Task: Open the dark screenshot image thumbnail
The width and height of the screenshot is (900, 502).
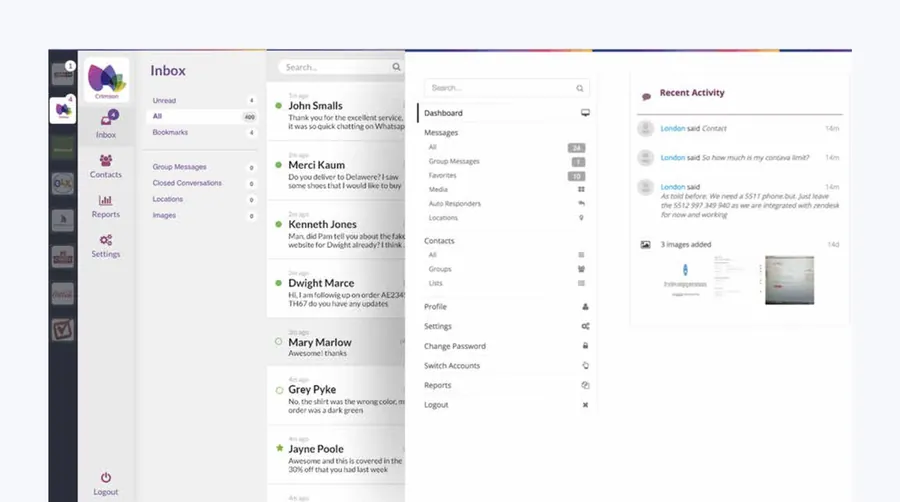Action: point(789,280)
